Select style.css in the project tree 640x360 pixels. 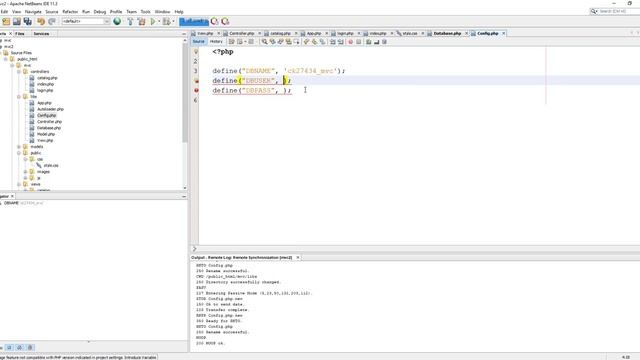[x=51, y=166]
